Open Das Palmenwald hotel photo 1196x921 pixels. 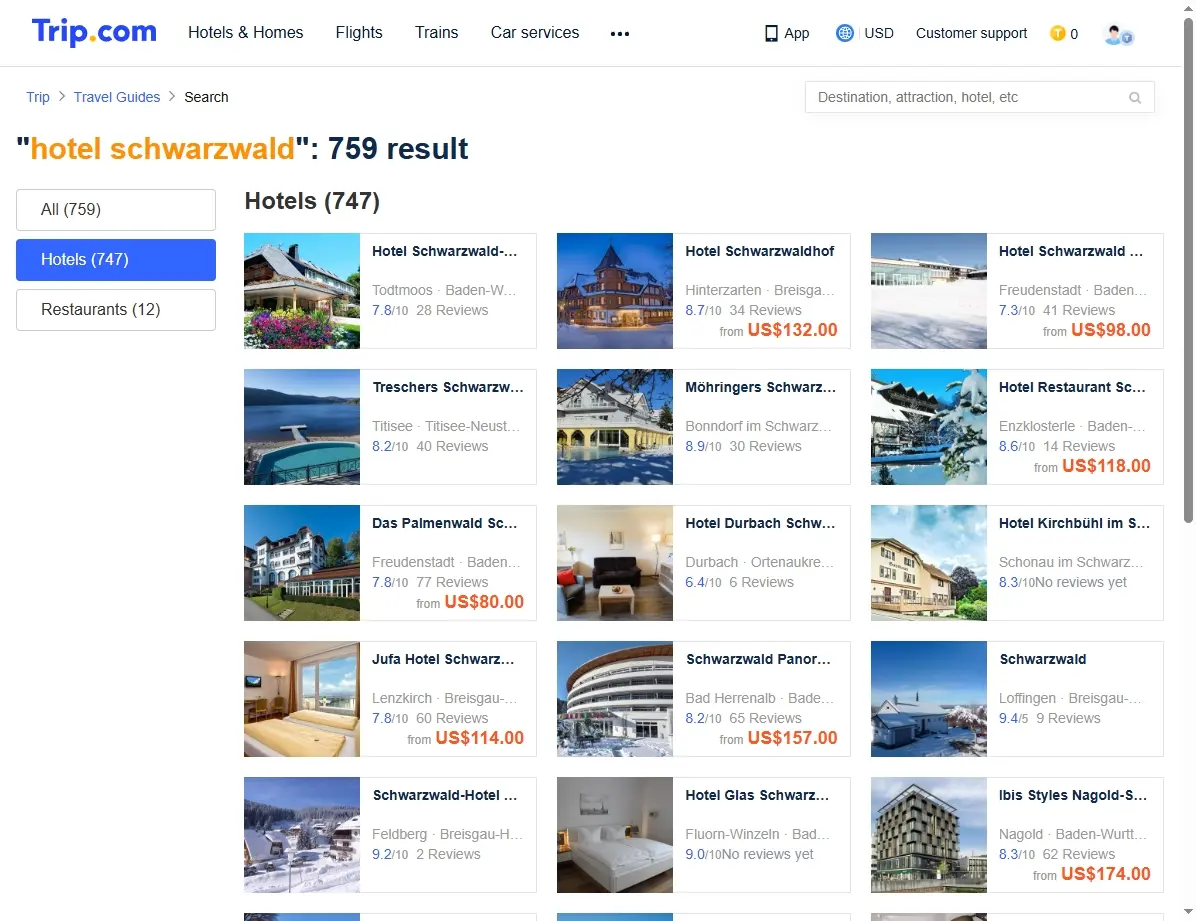point(302,562)
